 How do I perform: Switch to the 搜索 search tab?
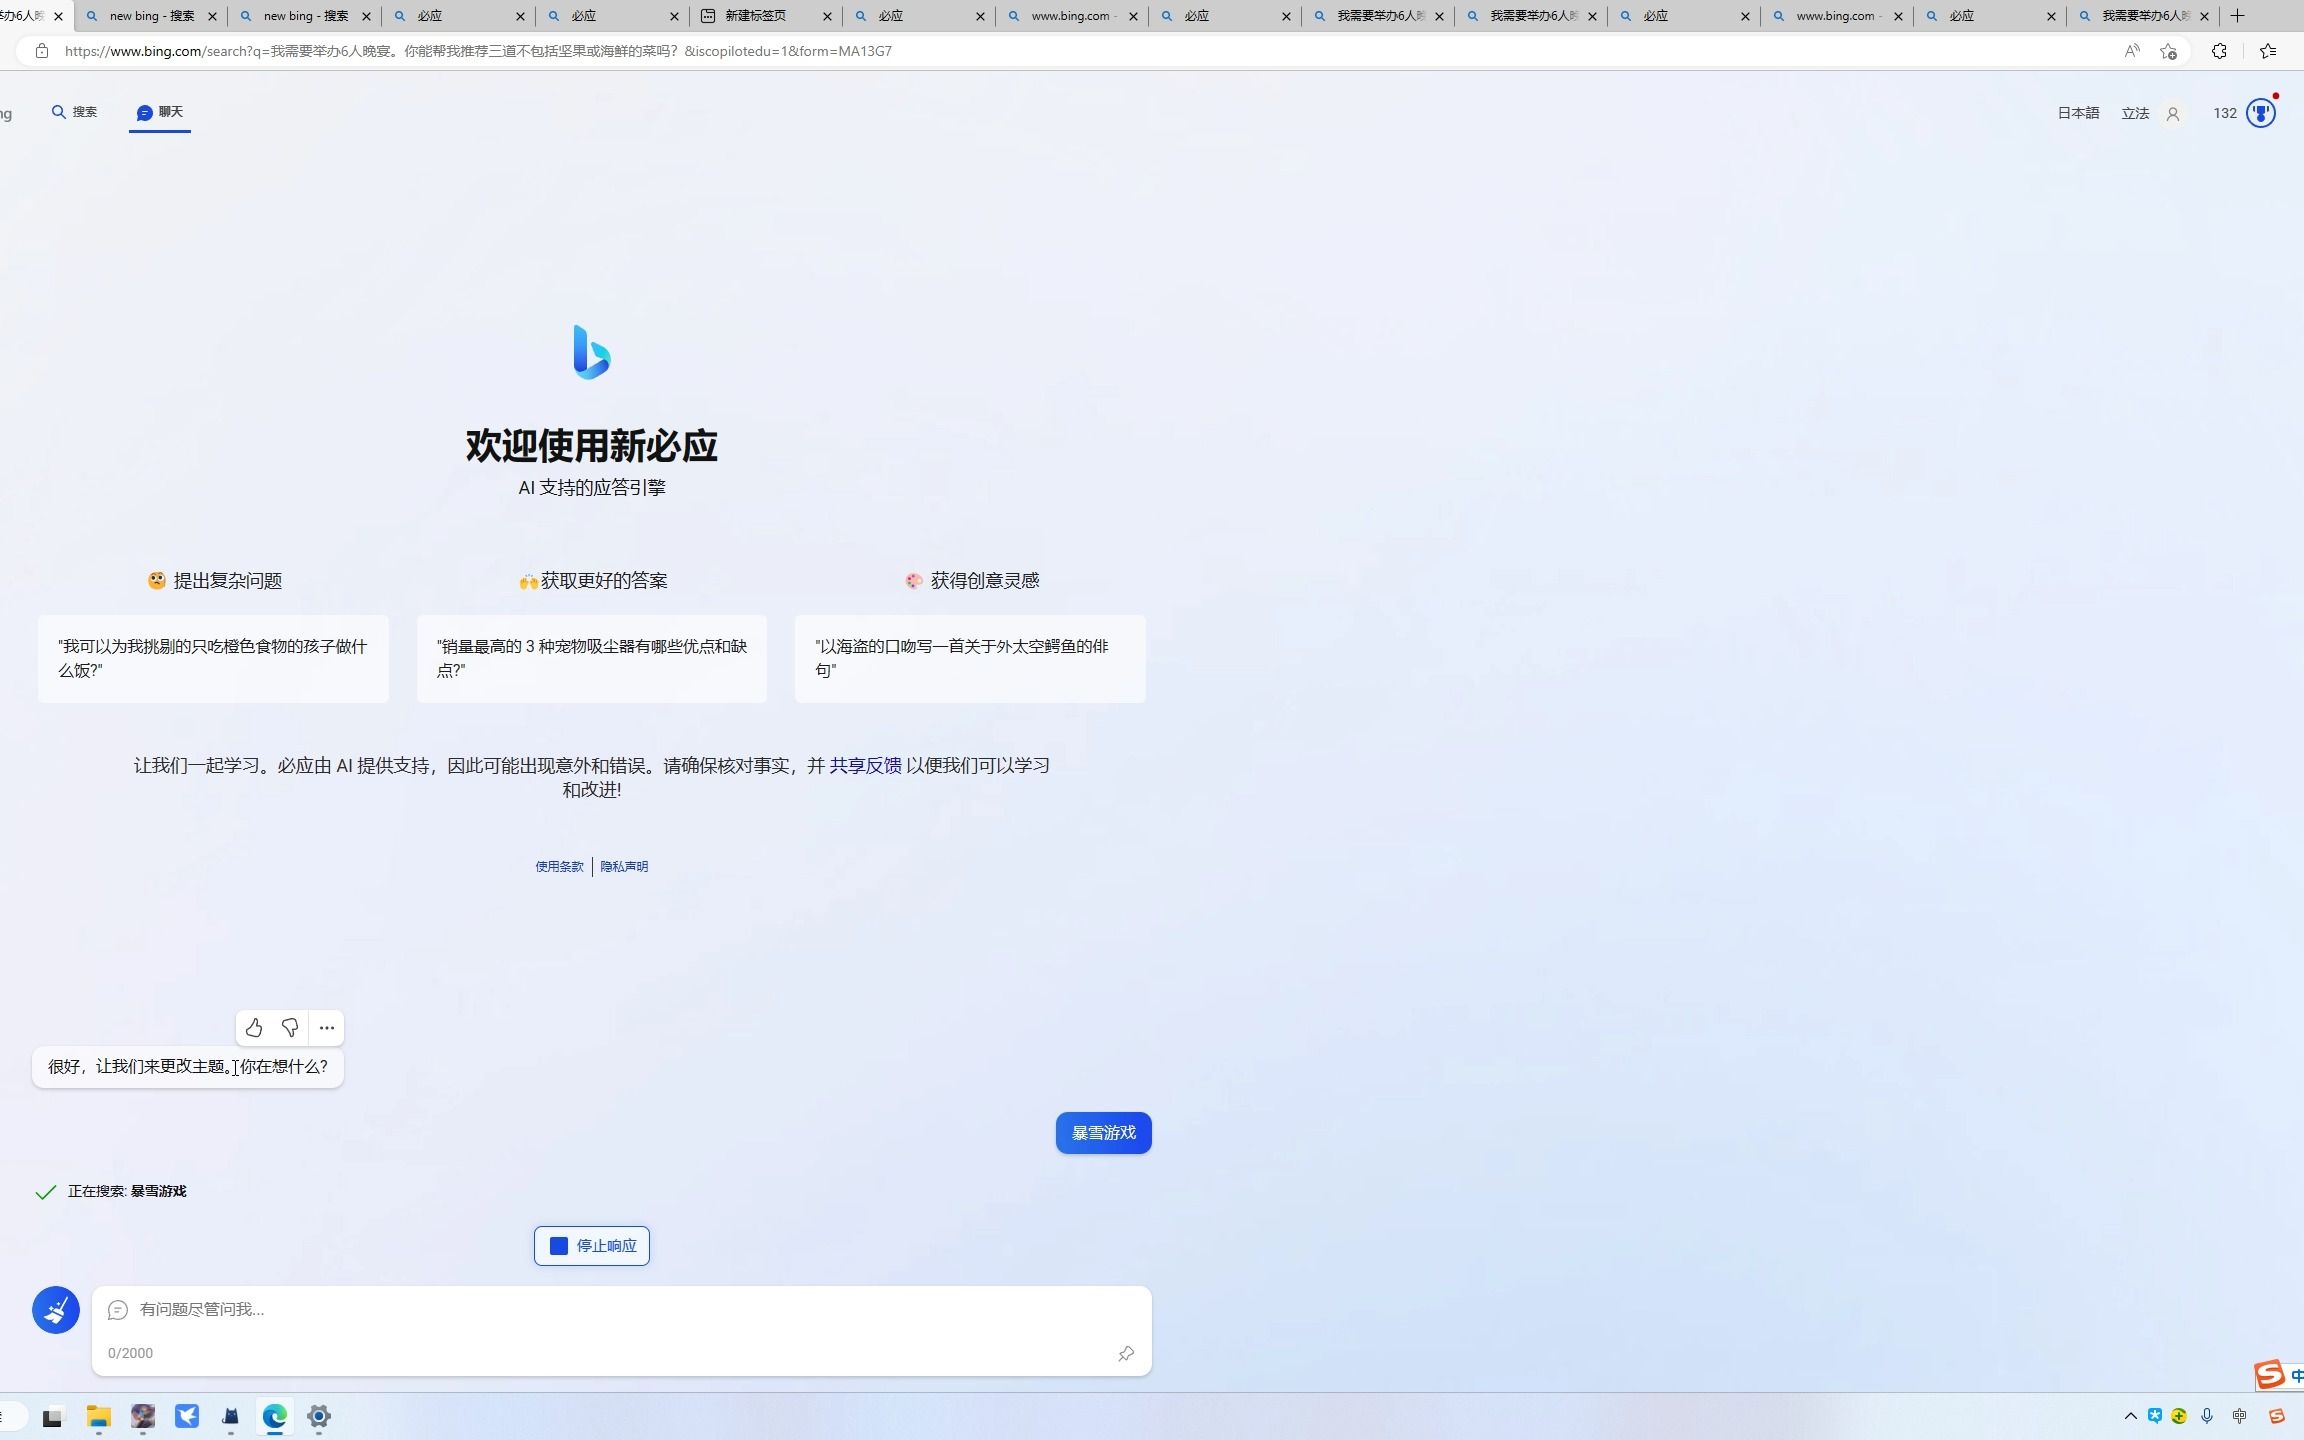tap(75, 112)
